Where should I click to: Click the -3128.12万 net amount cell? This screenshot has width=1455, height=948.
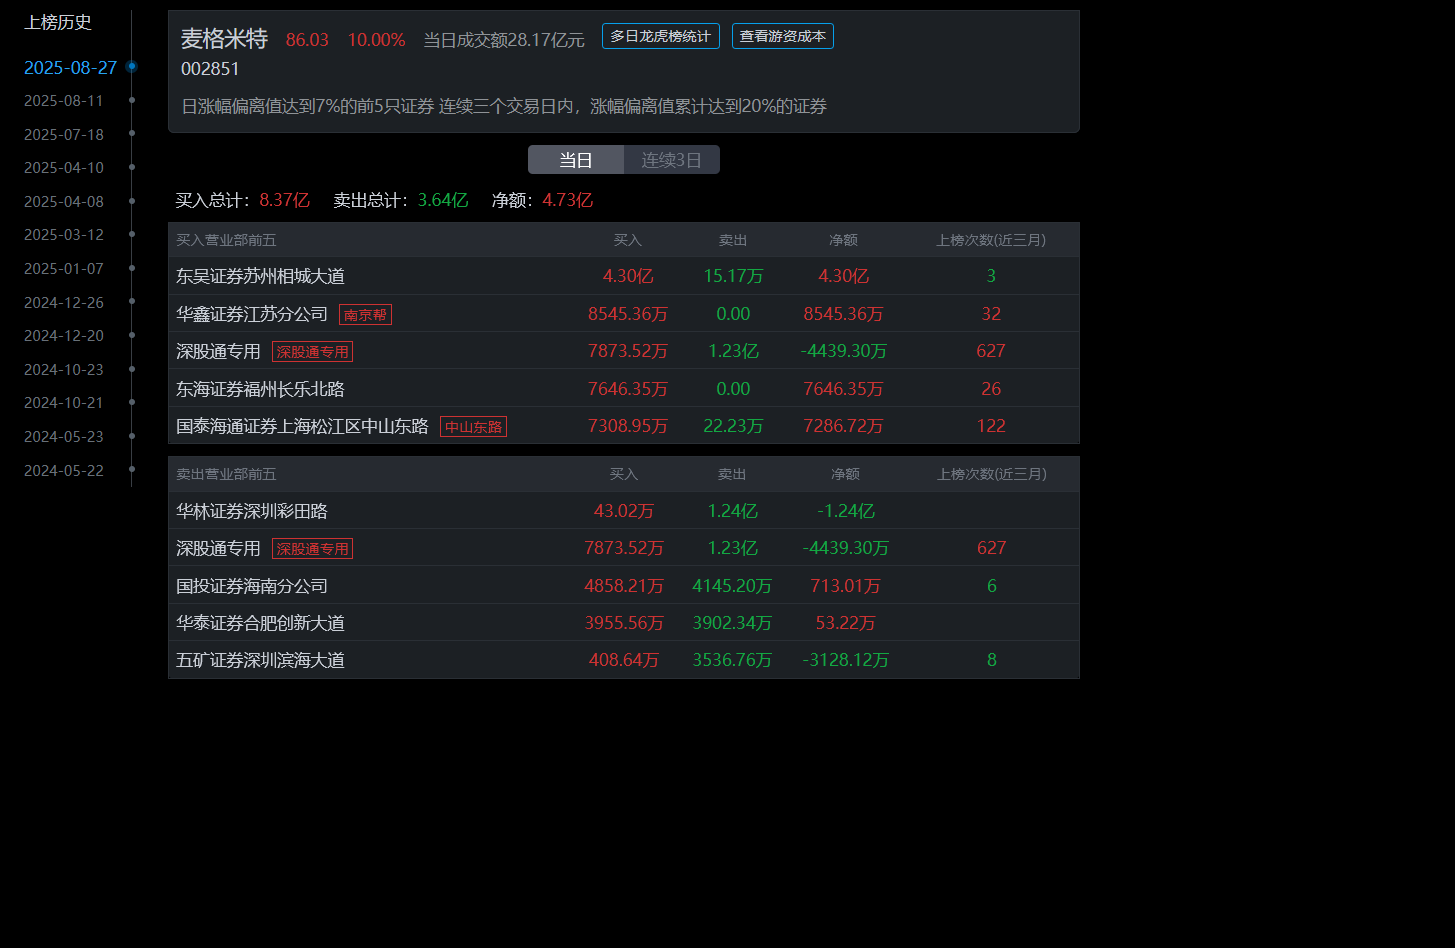pyautogui.click(x=846, y=660)
